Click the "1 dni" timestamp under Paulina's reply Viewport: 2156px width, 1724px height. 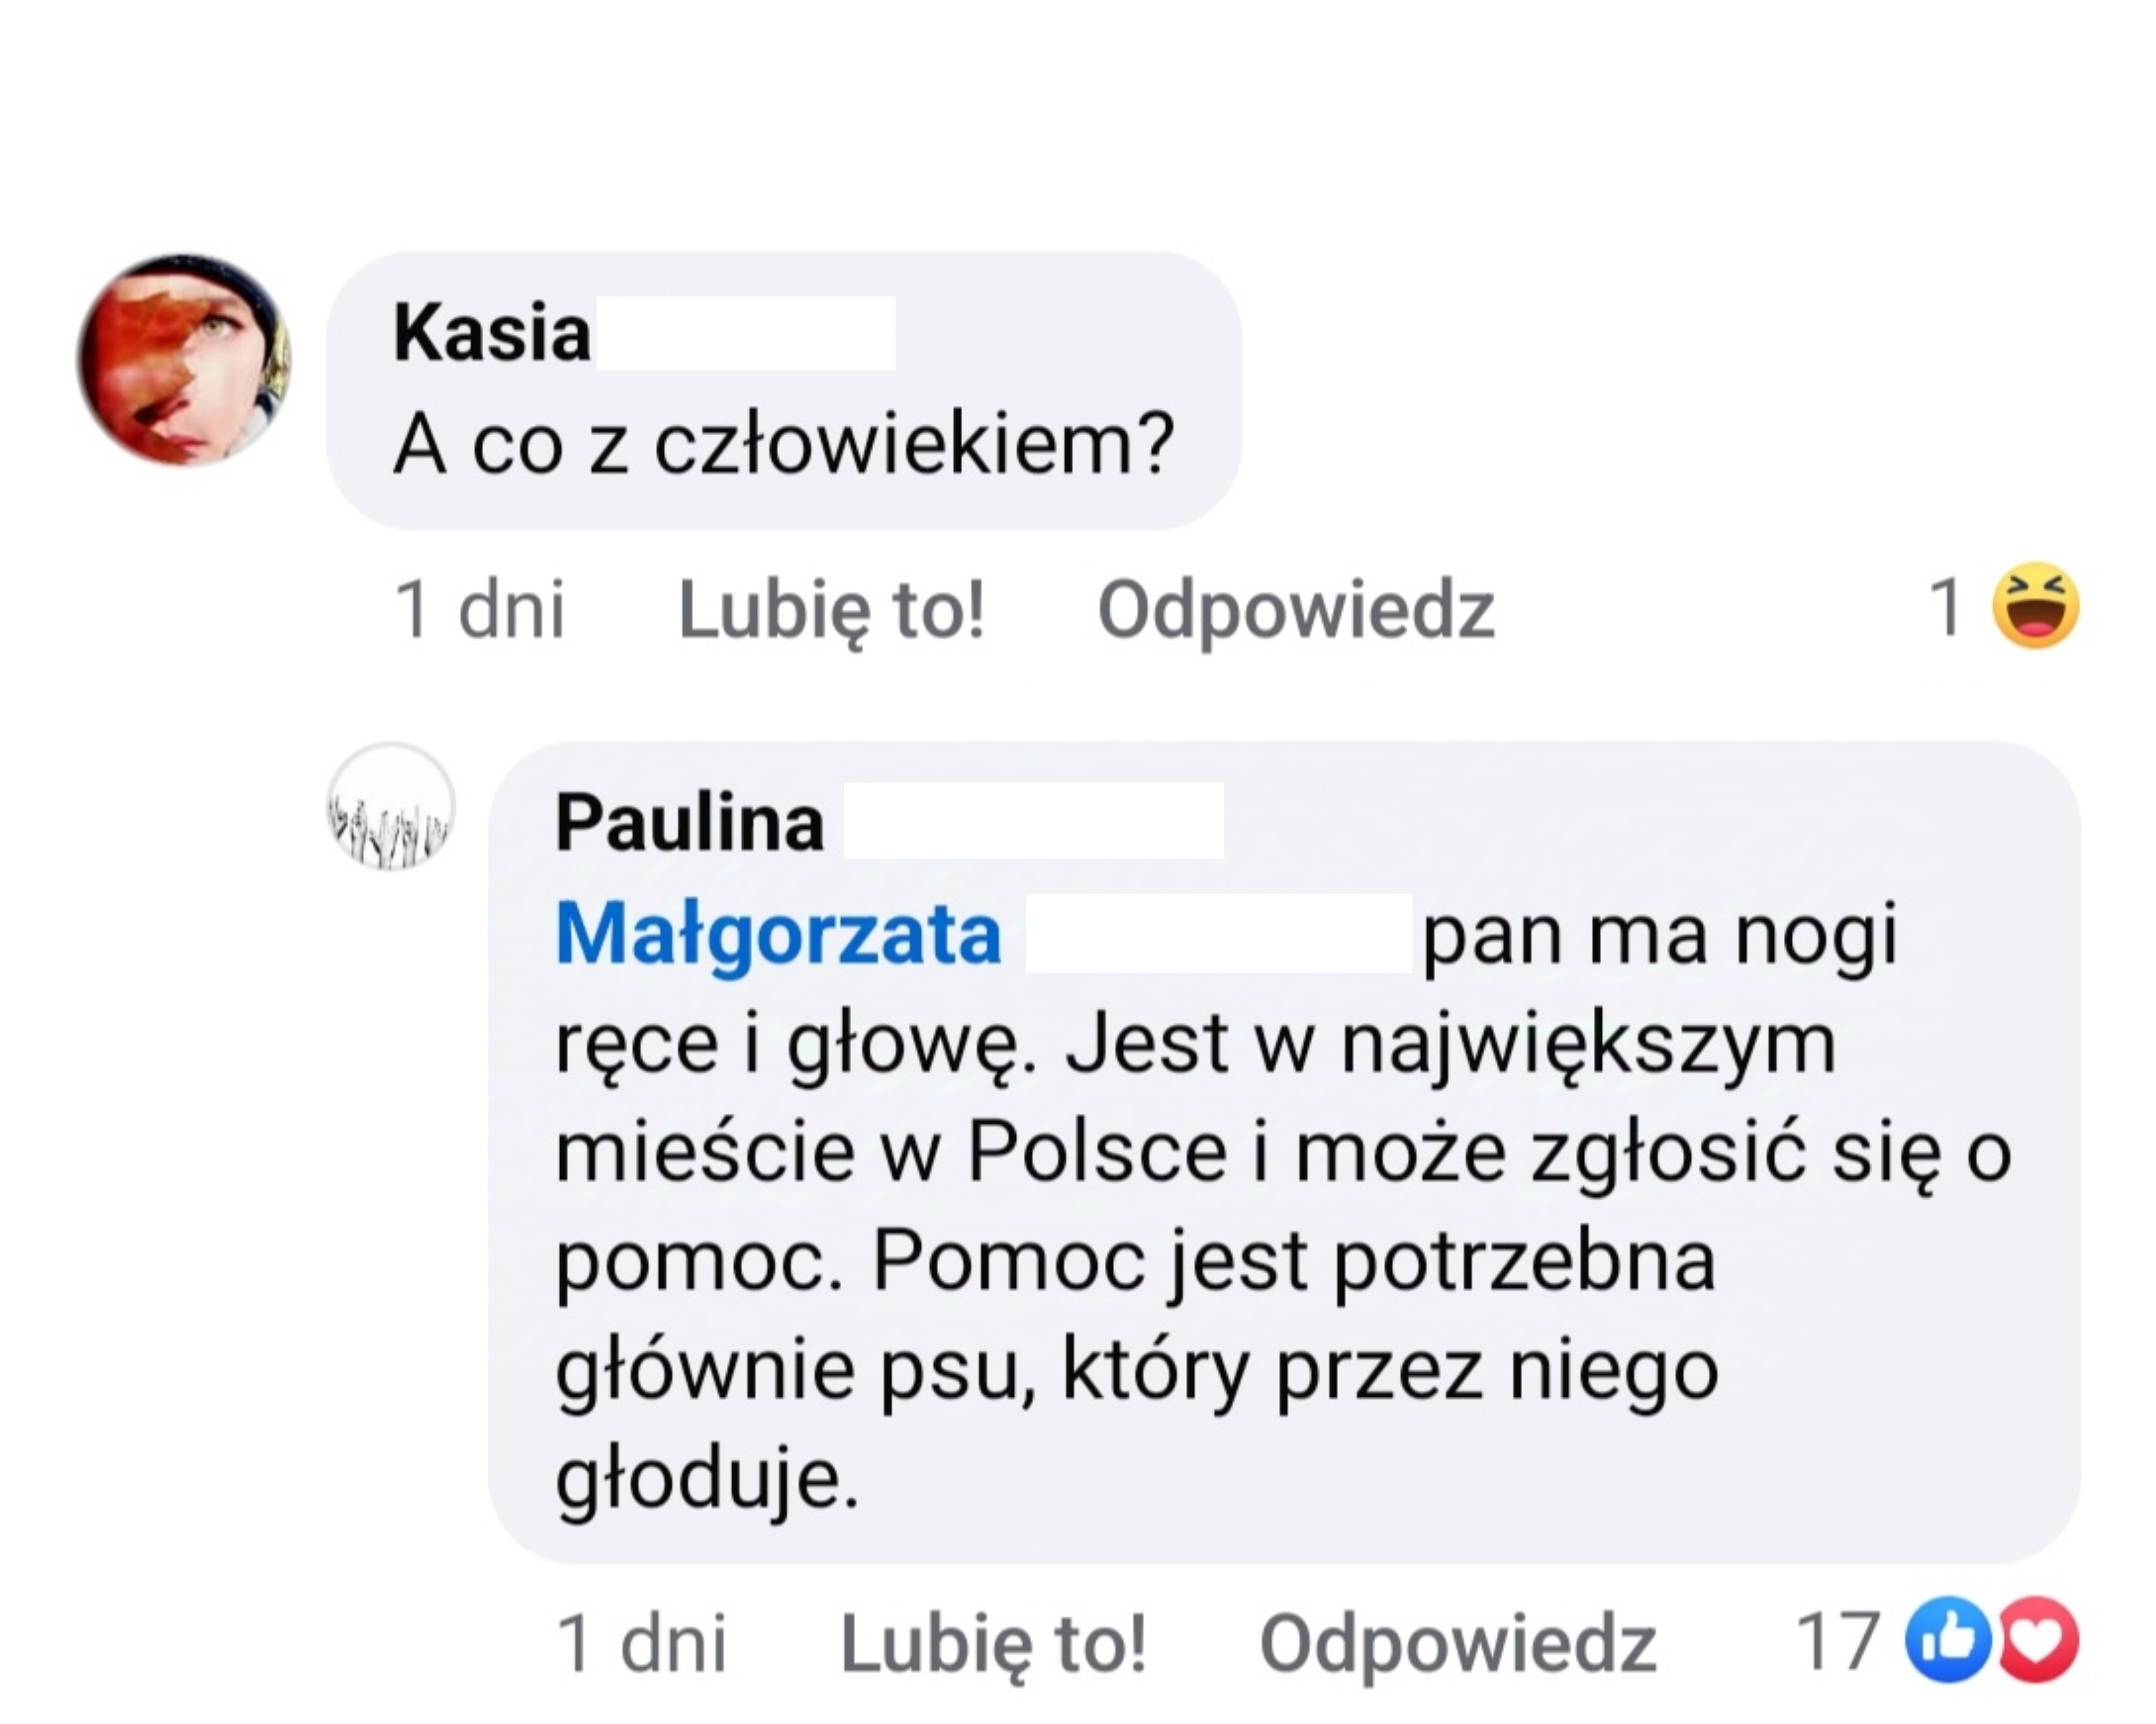(x=640, y=1643)
